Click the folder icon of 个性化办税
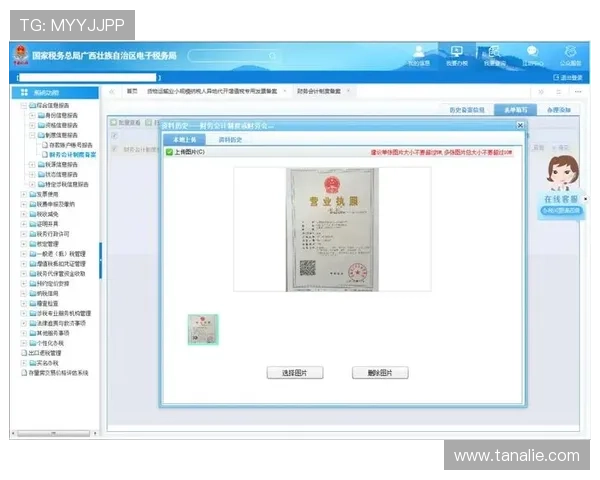The width and height of the screenshot is (600, 480). pos(33,343)
